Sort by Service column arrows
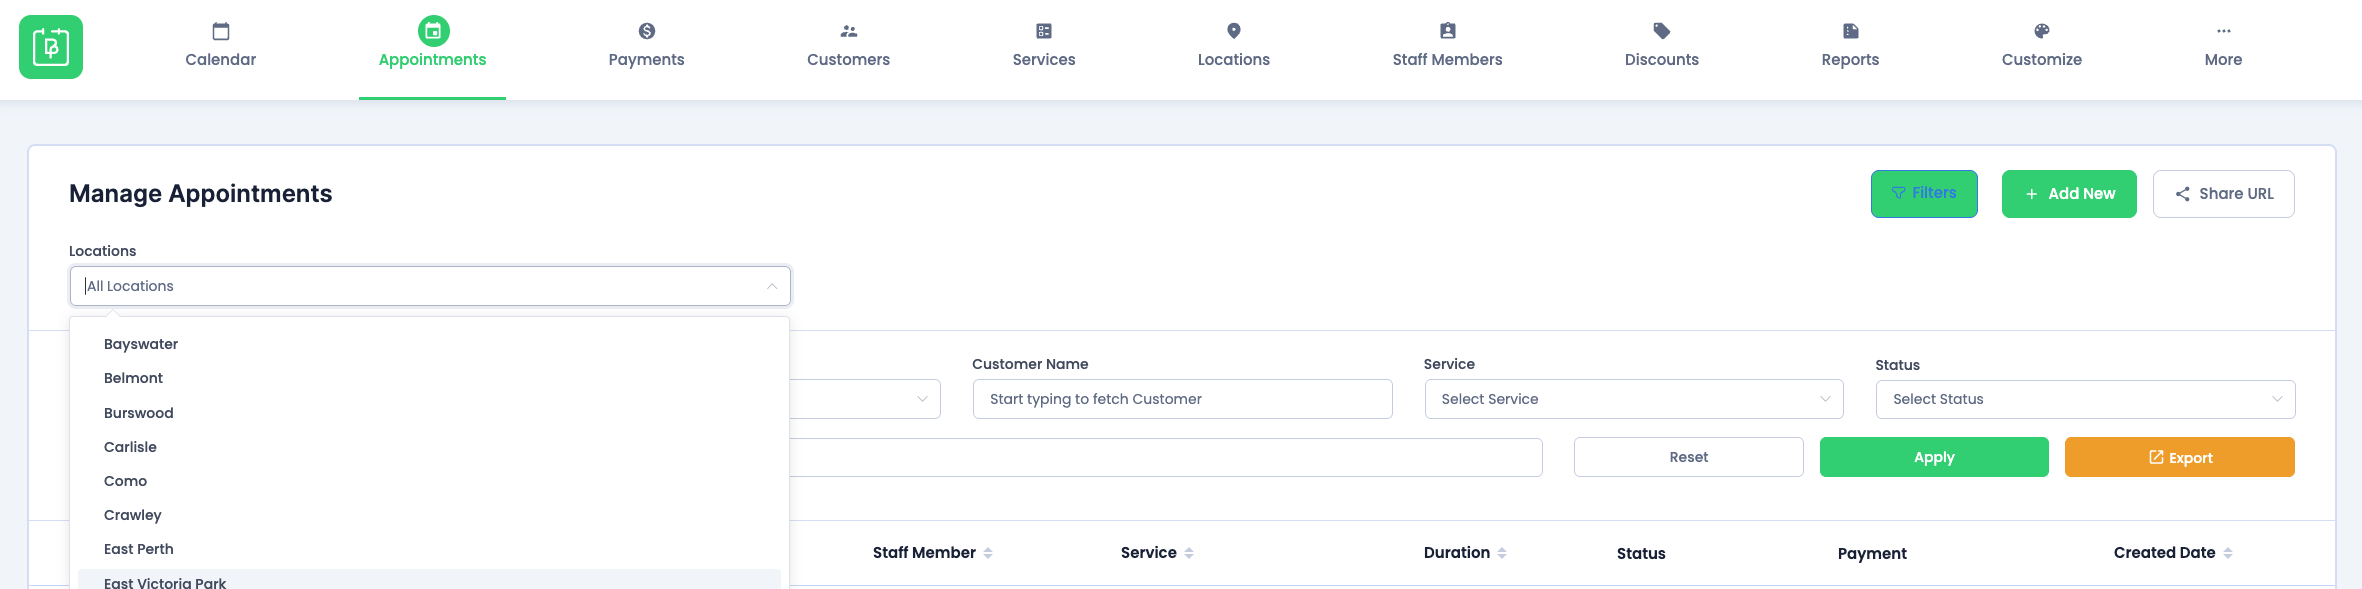Viewport: 2362px width, 589px height. point(1189,553)
